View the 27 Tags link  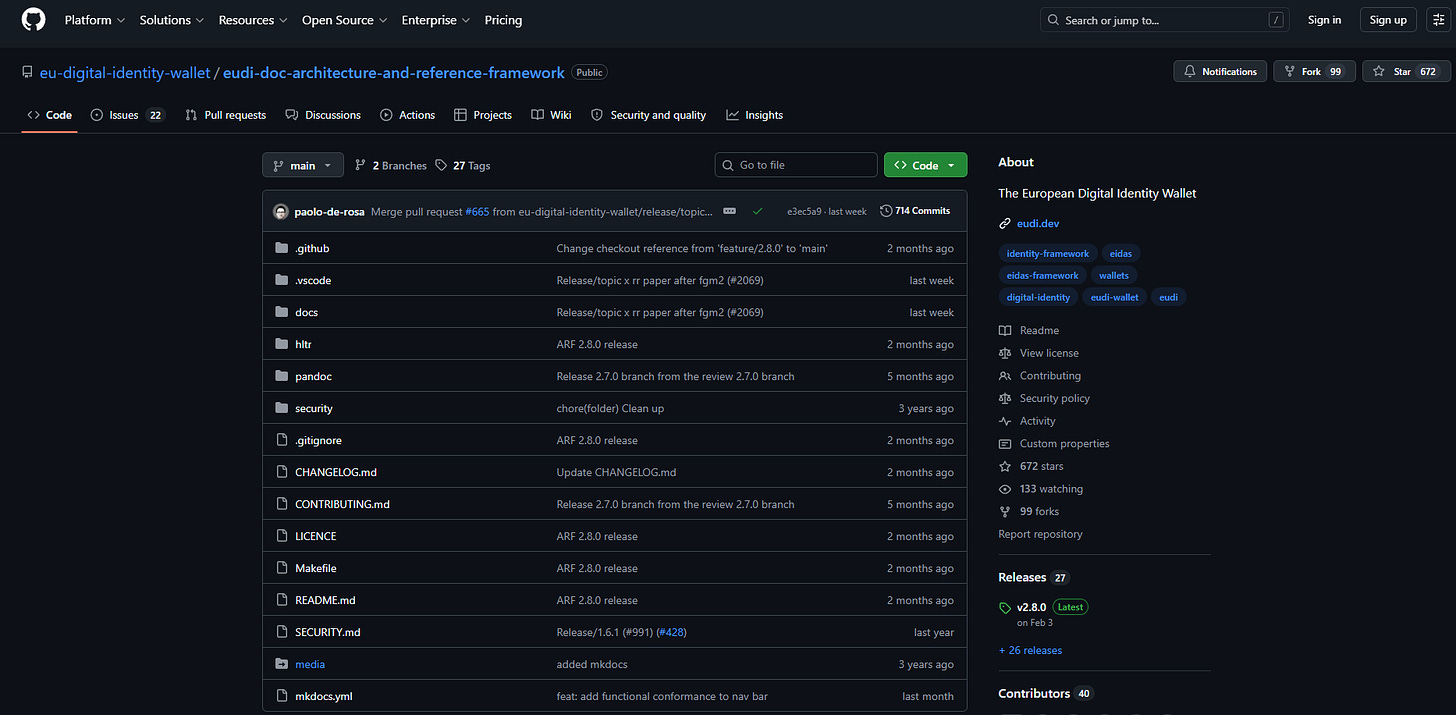pyautogui.click(x=463, y=166)
